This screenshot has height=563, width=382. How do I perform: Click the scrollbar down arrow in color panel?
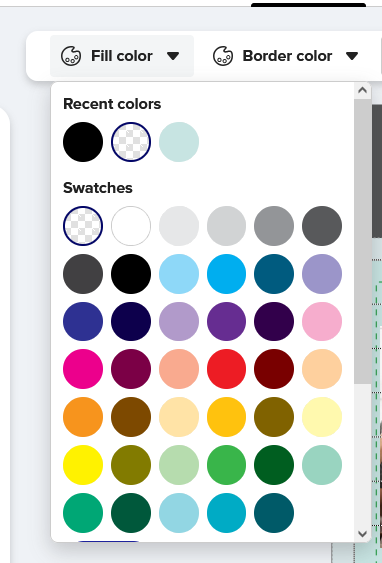click(x=362, y=534)
